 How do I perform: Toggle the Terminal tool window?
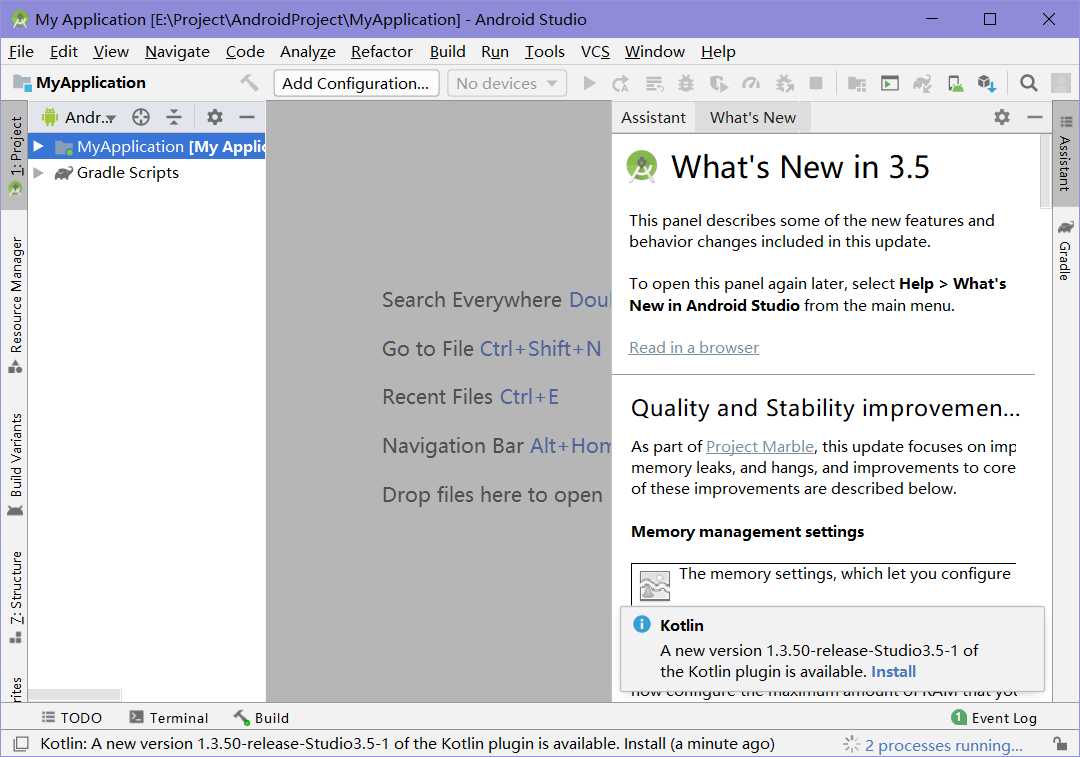(169, 718)
